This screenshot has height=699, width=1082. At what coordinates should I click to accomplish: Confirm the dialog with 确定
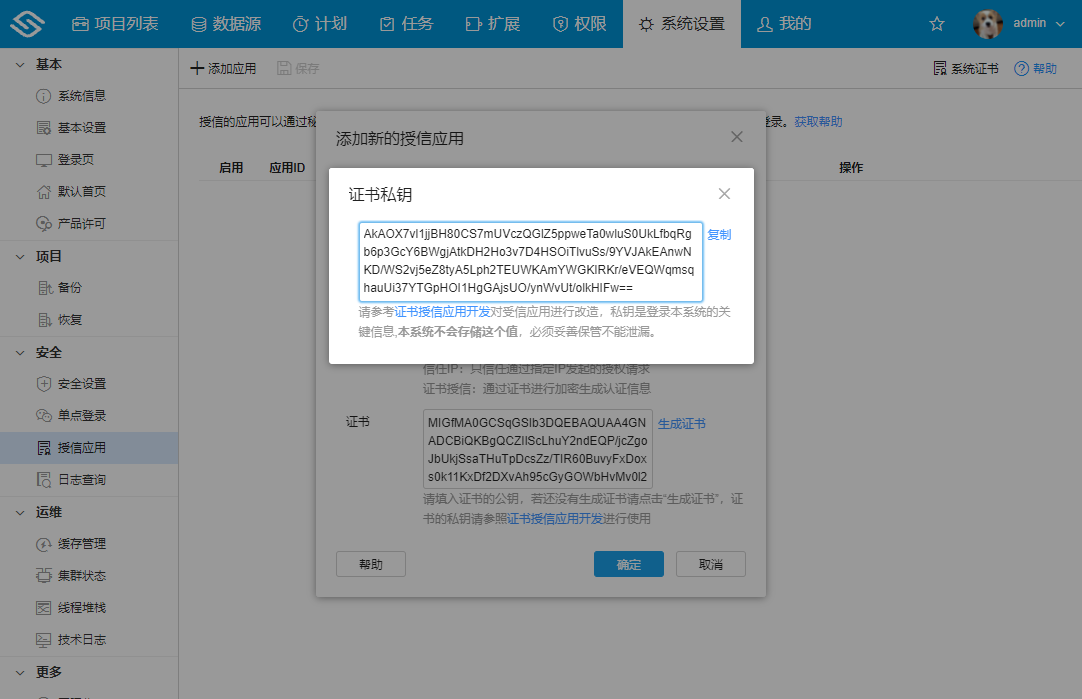(628, 563)
